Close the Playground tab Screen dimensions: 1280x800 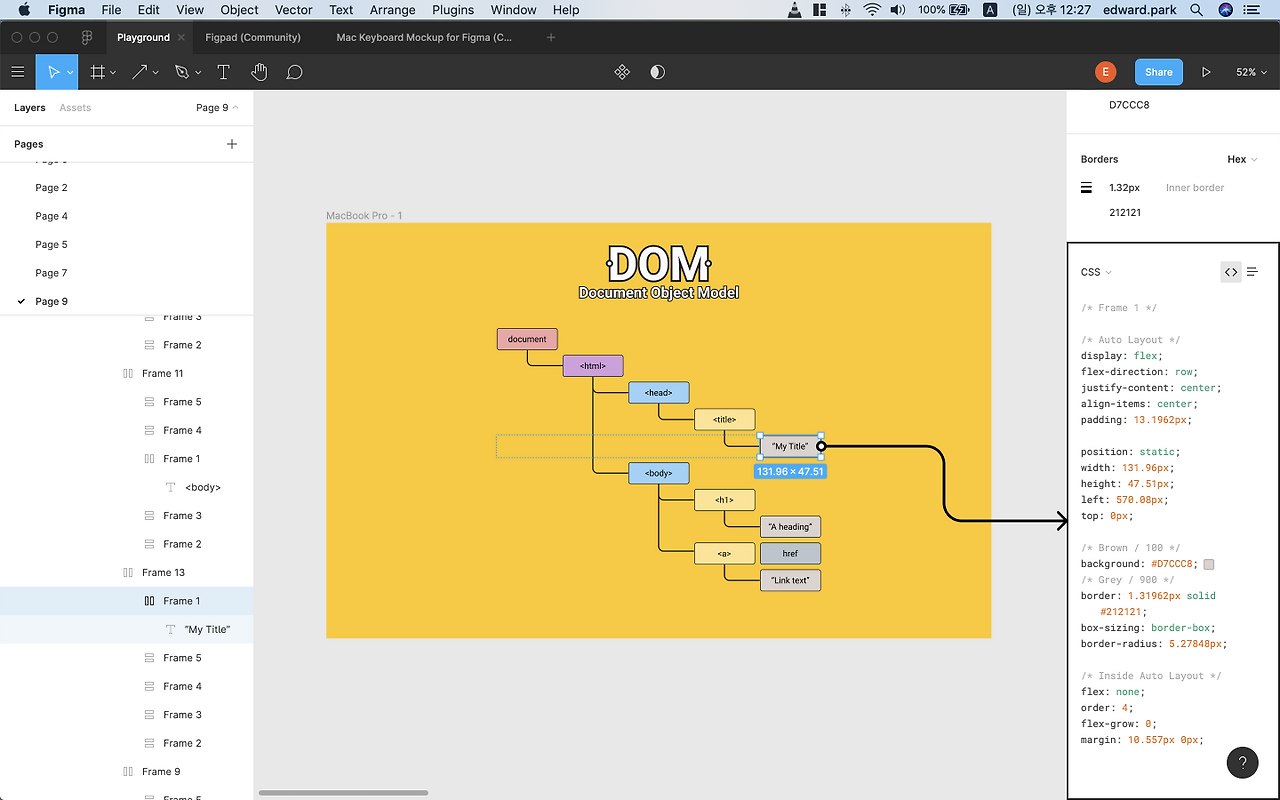pos(181,37)
